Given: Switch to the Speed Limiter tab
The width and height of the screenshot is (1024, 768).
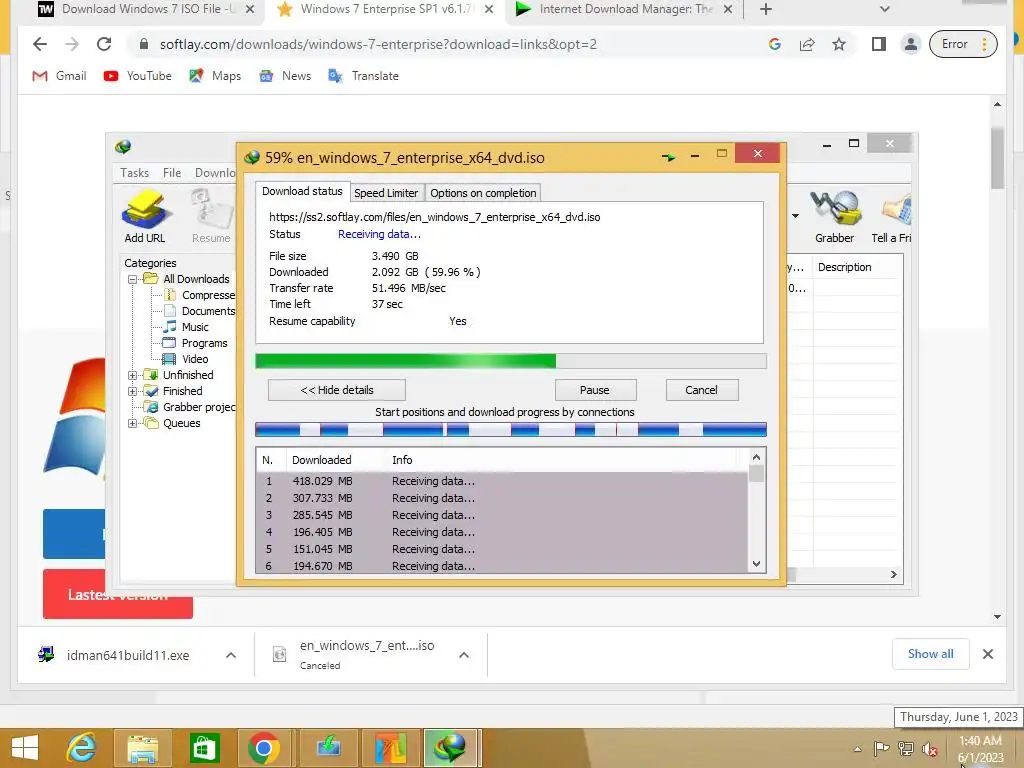Looking at the screenshot, I should click(x=386, y=193).
